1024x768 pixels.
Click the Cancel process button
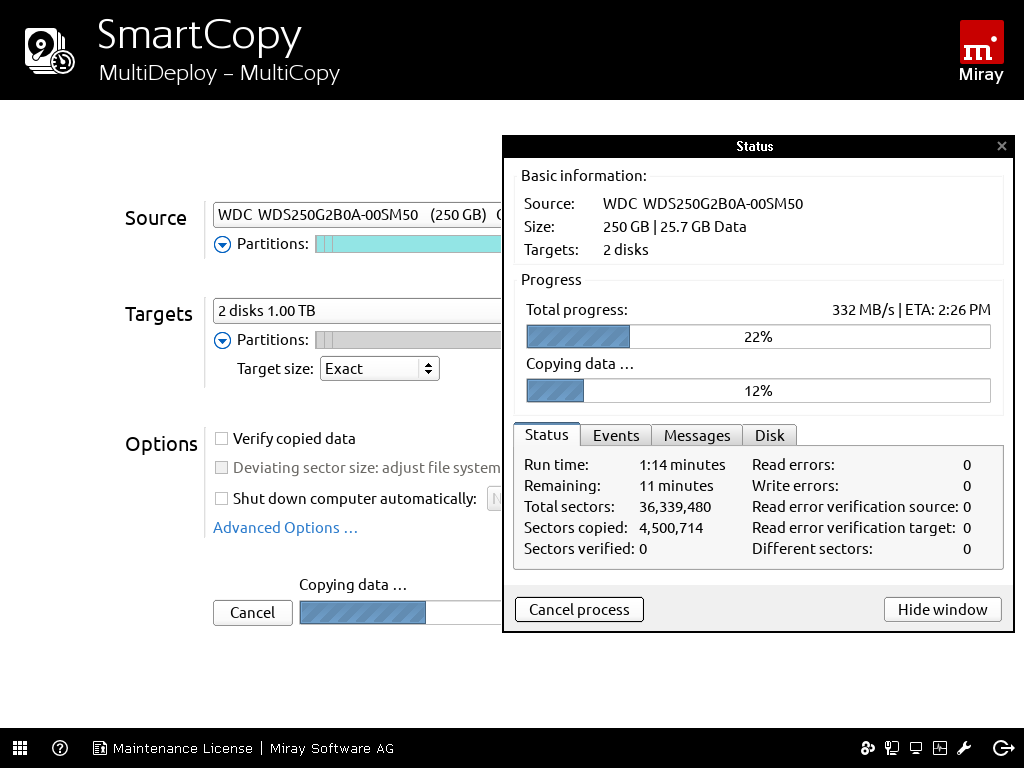tap(578, 609)
